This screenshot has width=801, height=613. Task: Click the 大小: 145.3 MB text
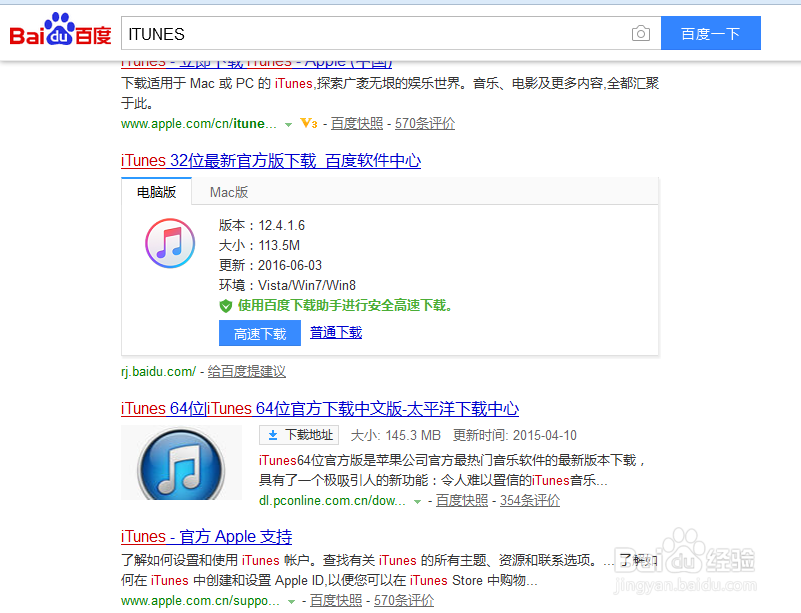pos(395,435)
